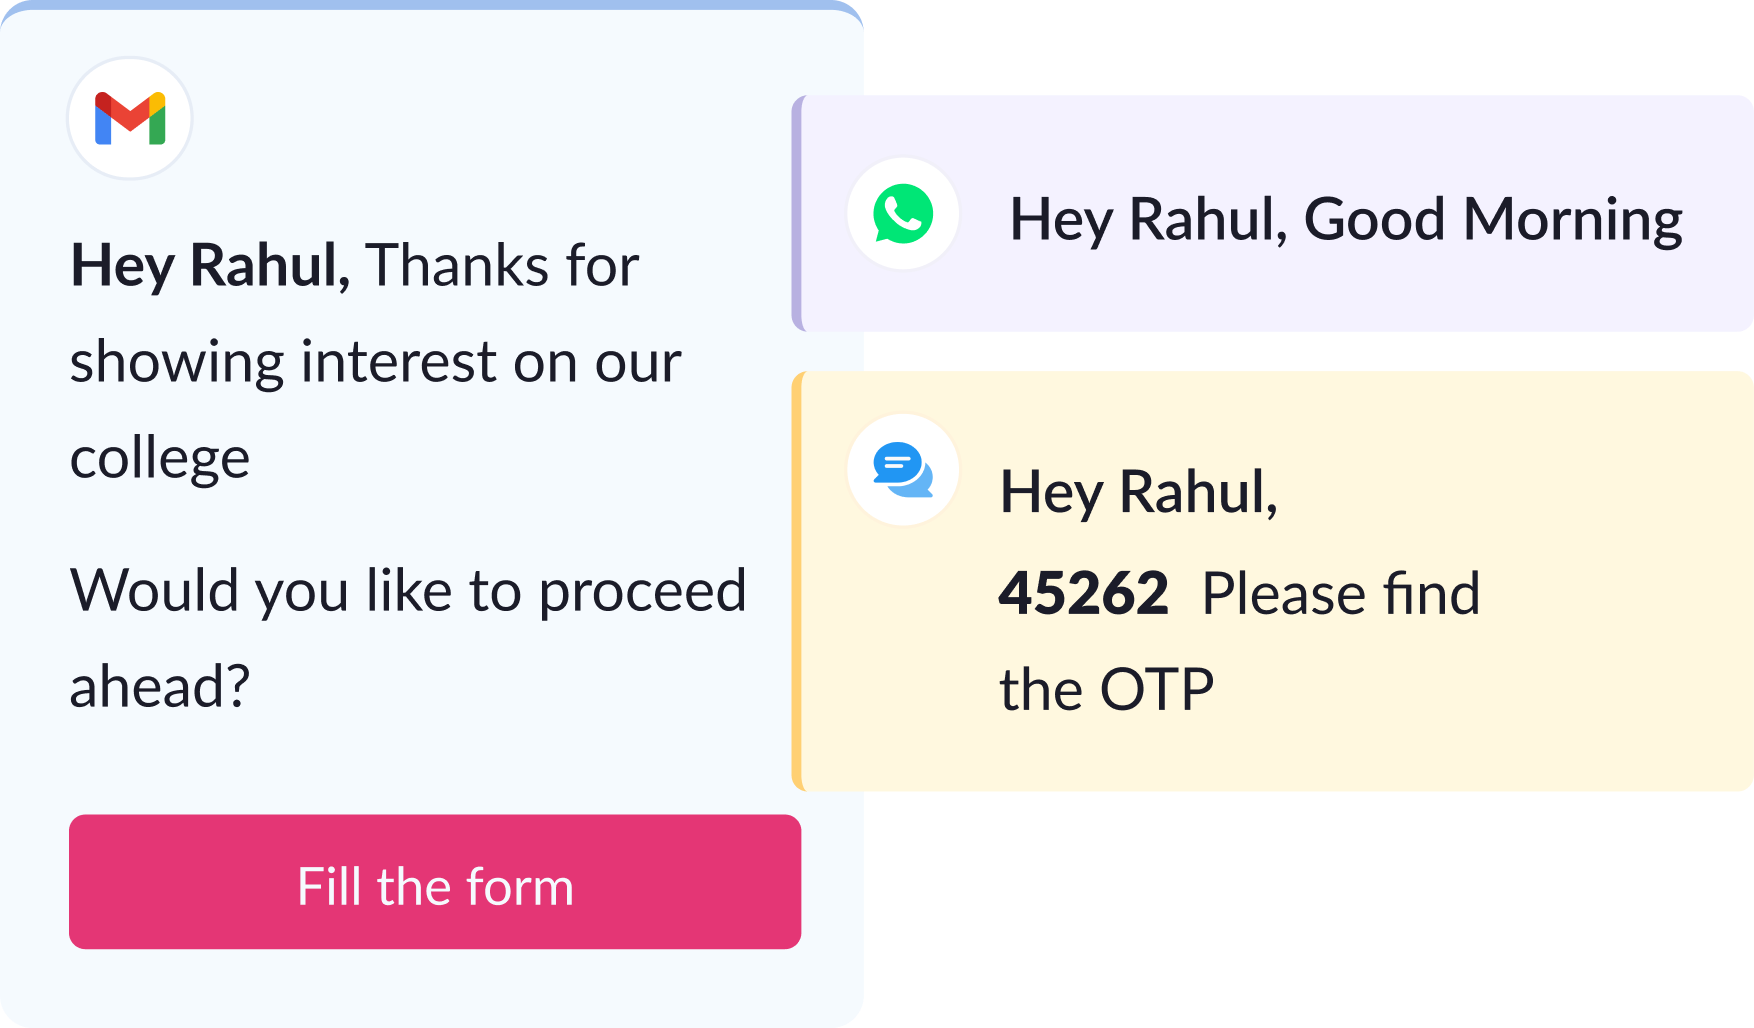The width and height of the screenshot is (1754, 1028).
Task: Click the word Morning in WhatsApp notification
Action: 1573,220
